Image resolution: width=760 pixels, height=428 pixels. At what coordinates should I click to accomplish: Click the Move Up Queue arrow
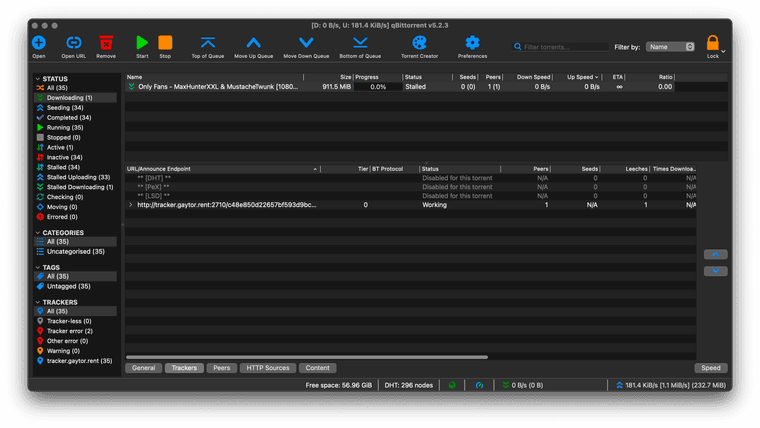(253, 43)
